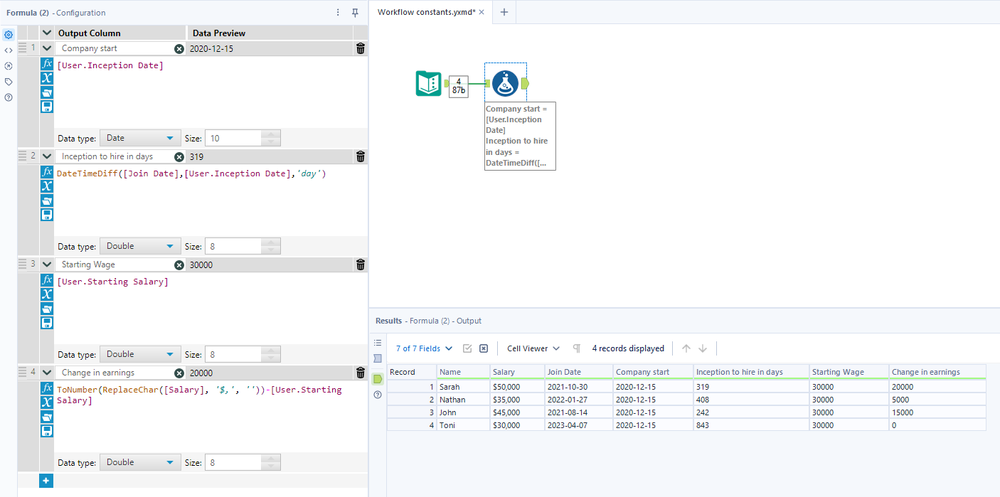Screen dimensions: 1000x497
Task: Select the green output anchor icon in Results sidebar
Action: [378, 379]
